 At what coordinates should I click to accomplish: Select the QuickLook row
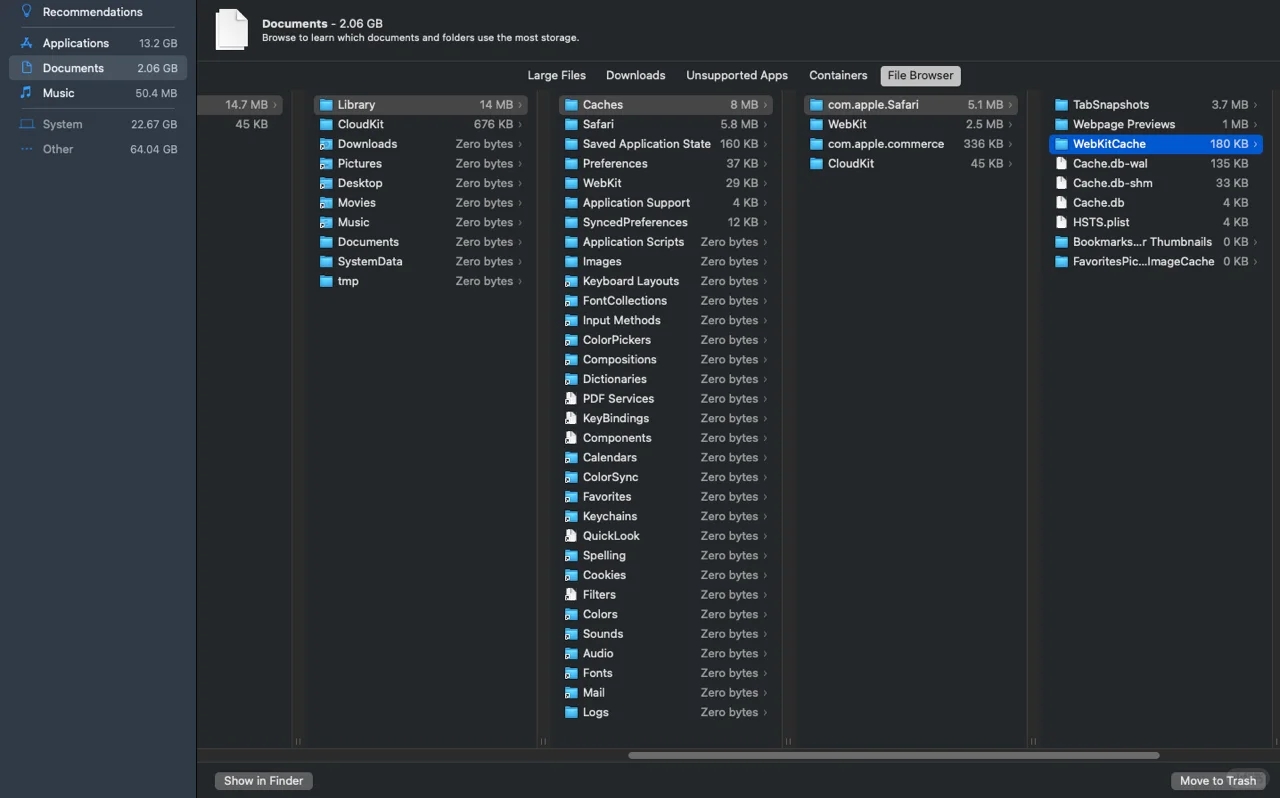pos(666,536)
